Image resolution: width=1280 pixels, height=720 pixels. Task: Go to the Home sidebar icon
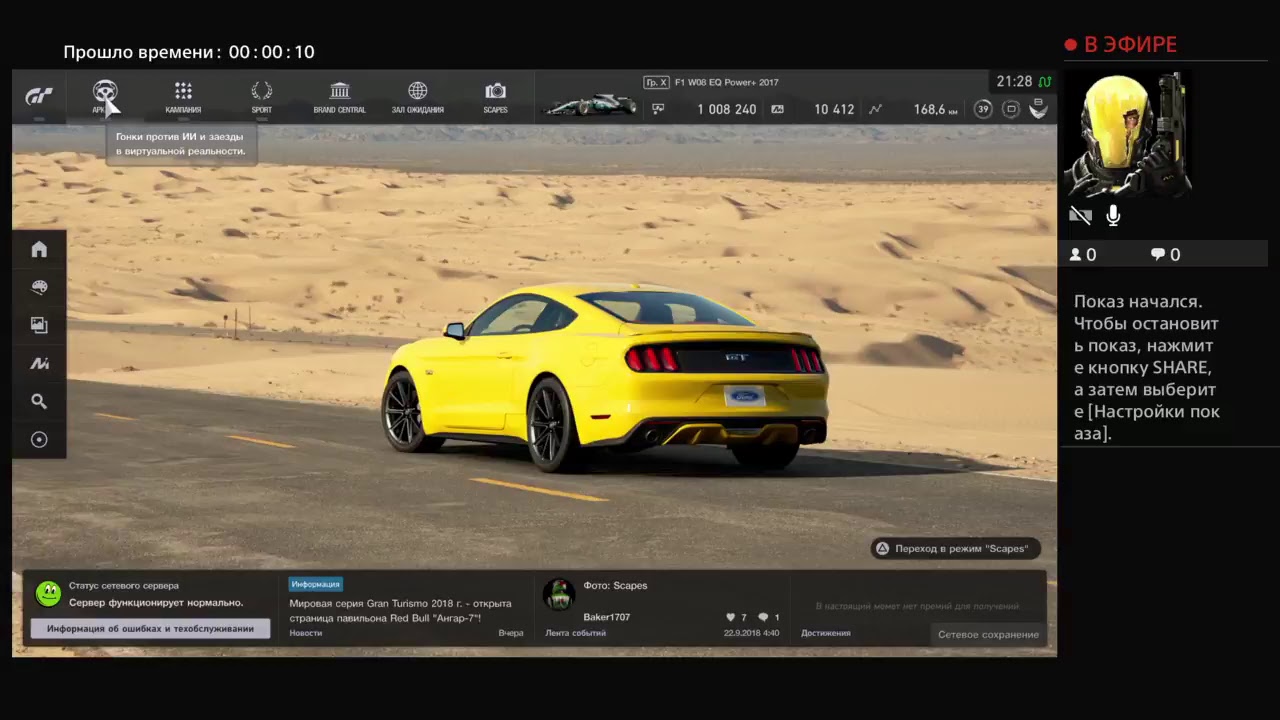(x=39, y=249)
